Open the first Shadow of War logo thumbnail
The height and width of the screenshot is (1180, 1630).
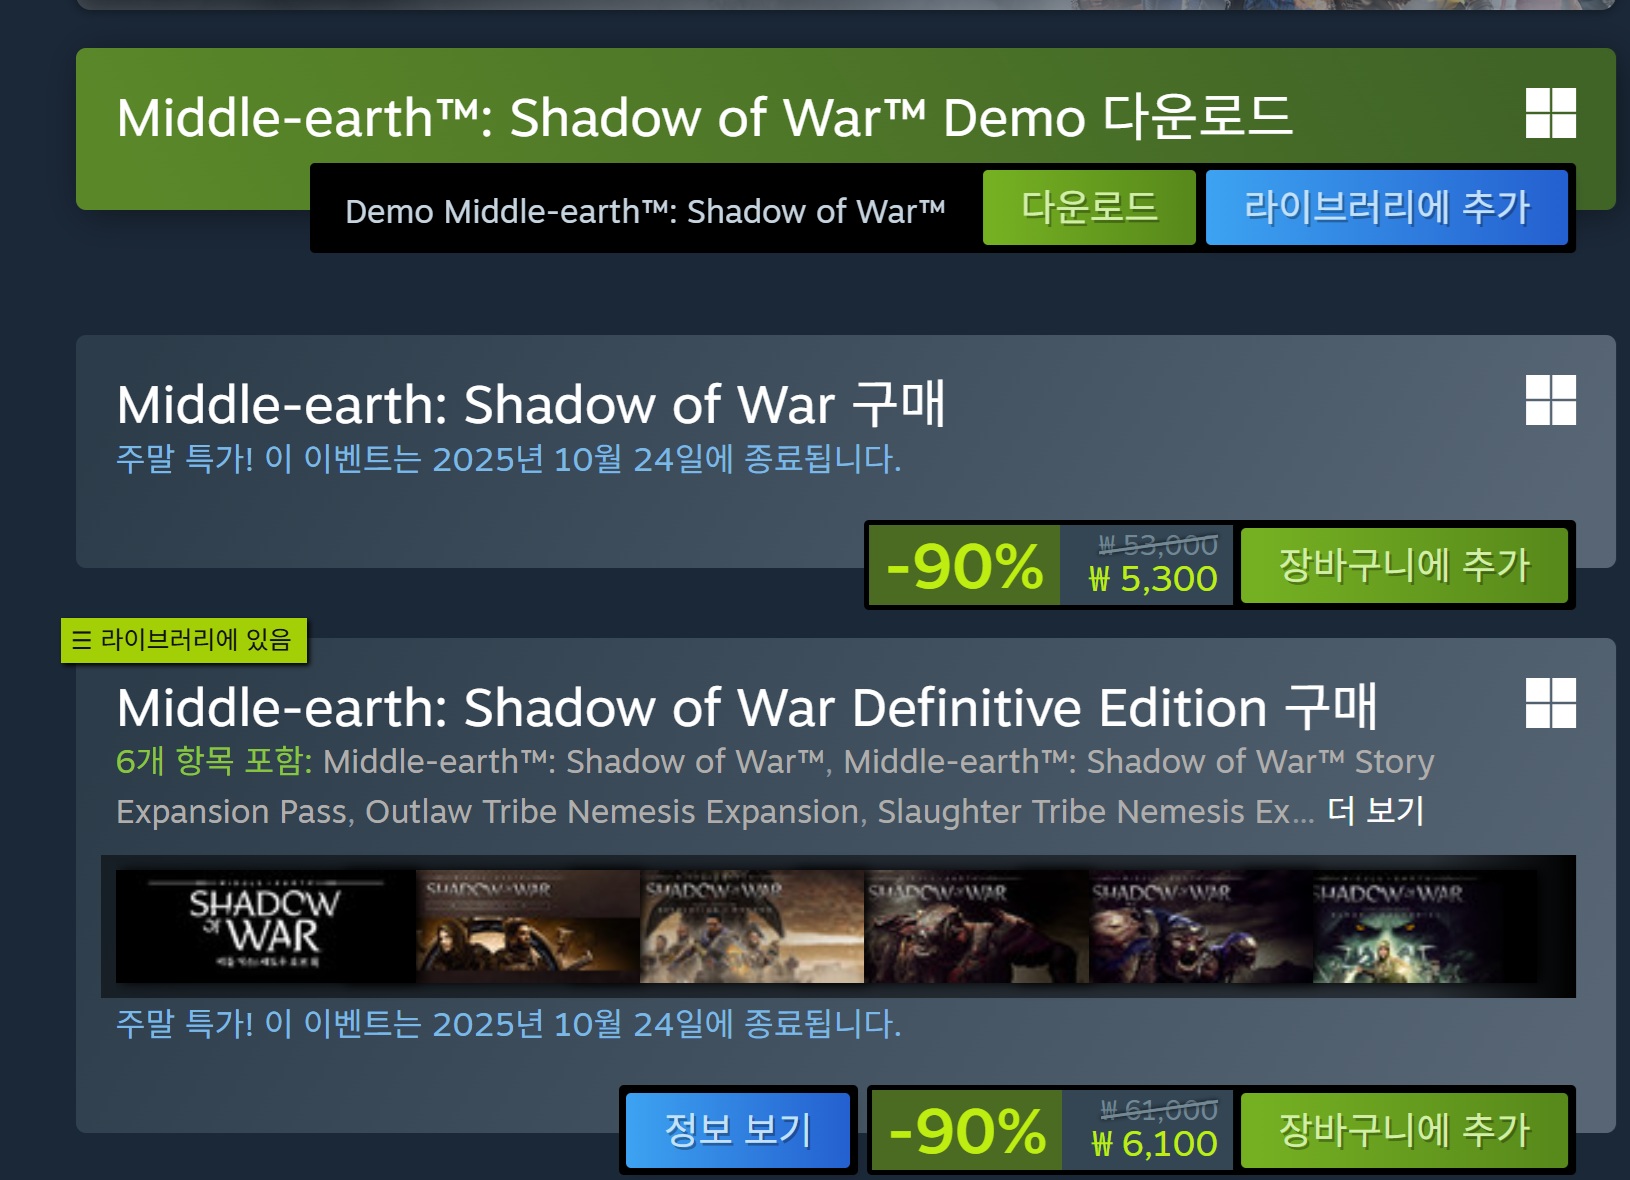click(x=266, y=926)
